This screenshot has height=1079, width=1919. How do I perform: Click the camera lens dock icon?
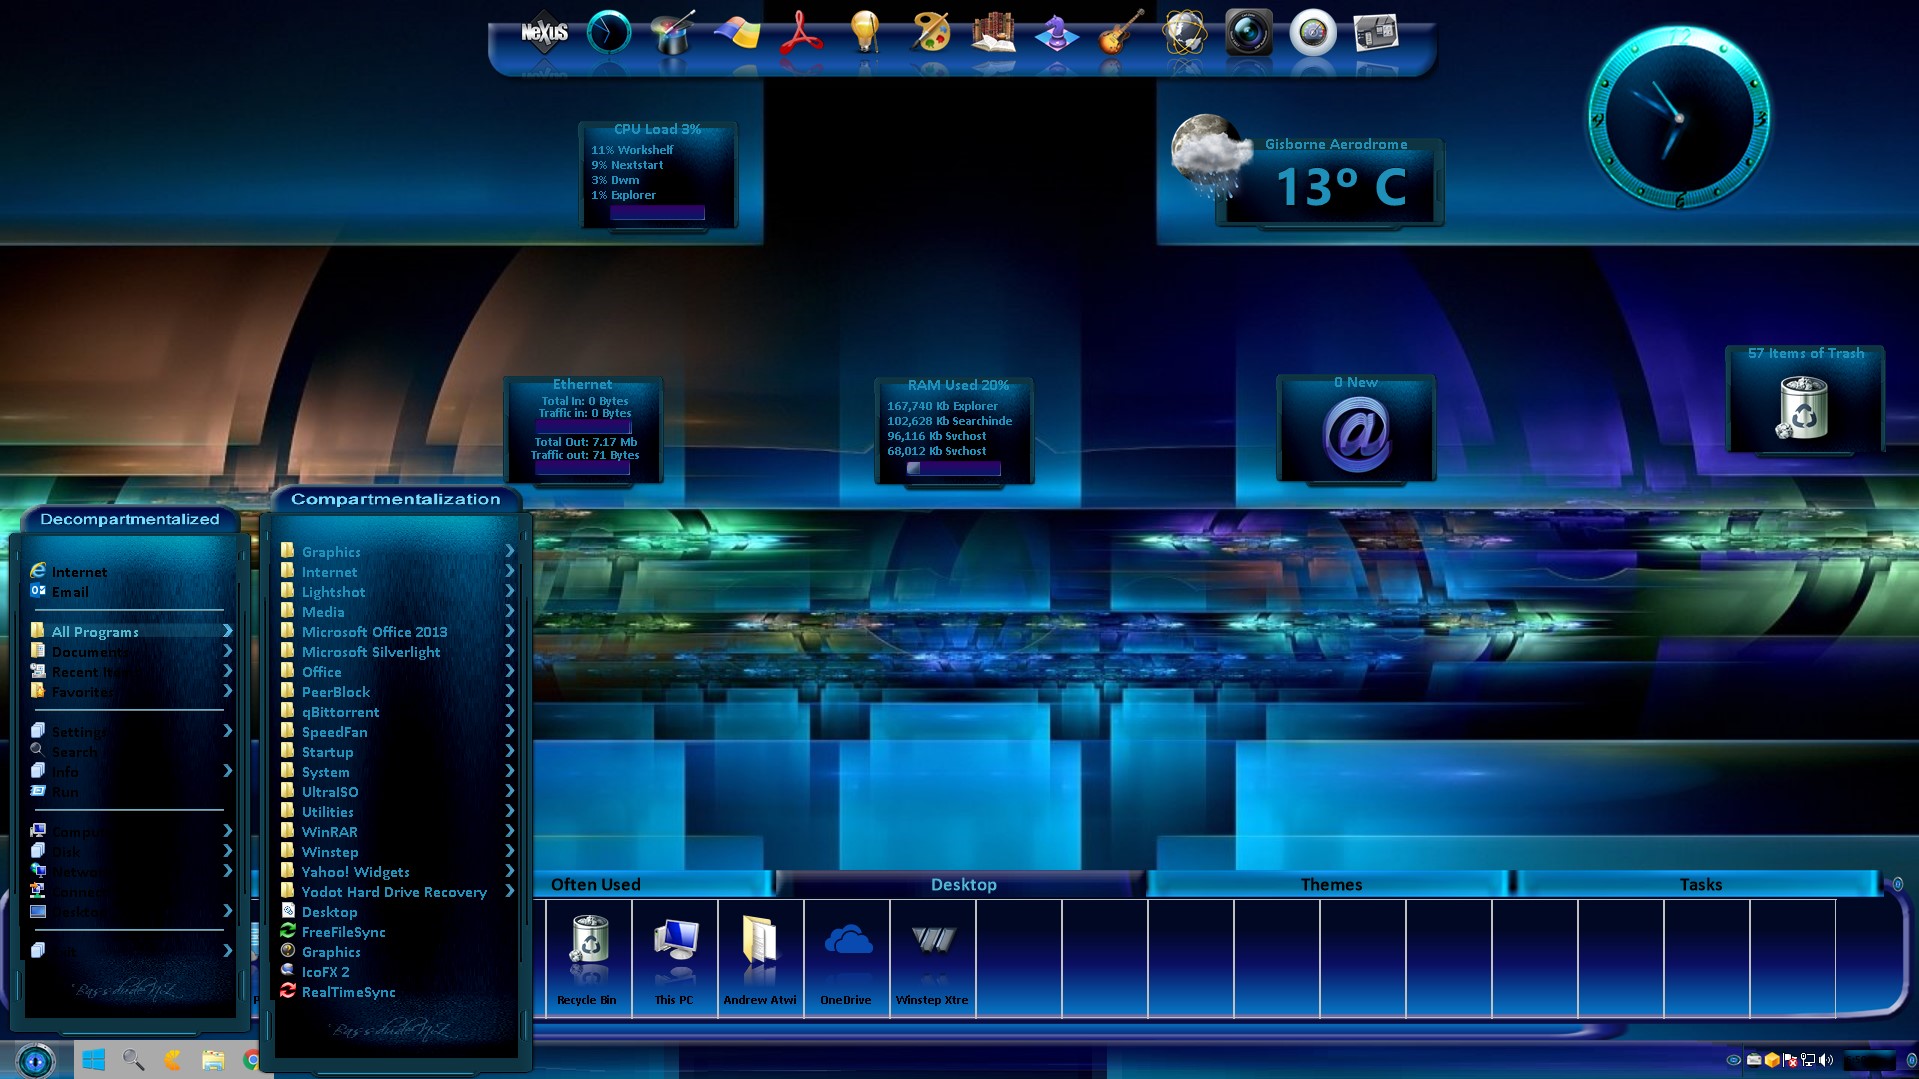pyautogui.click(x=1248, y=33)
